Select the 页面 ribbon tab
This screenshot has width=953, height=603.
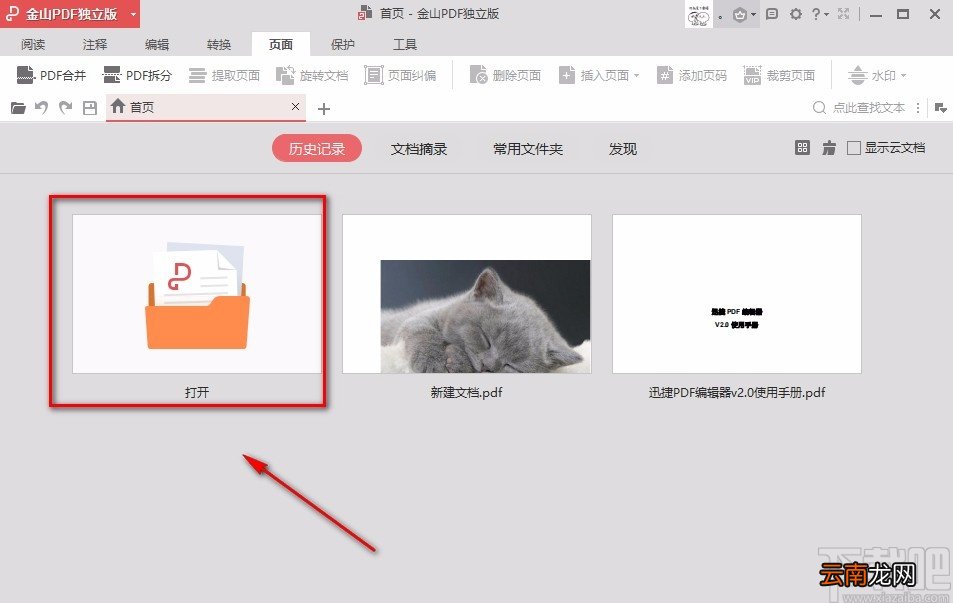[x=281, y=44]
